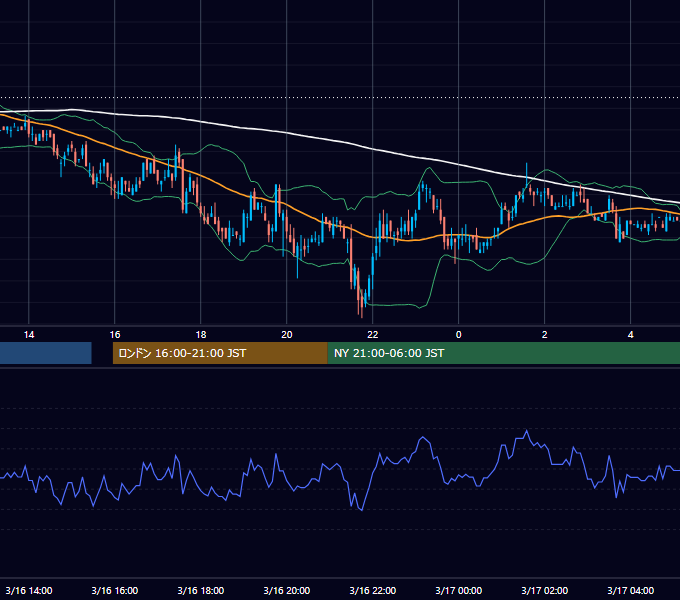Click the blue session bar before ロンドン
The height and width of the screenshot is (600, 680).
coord(46,353)
